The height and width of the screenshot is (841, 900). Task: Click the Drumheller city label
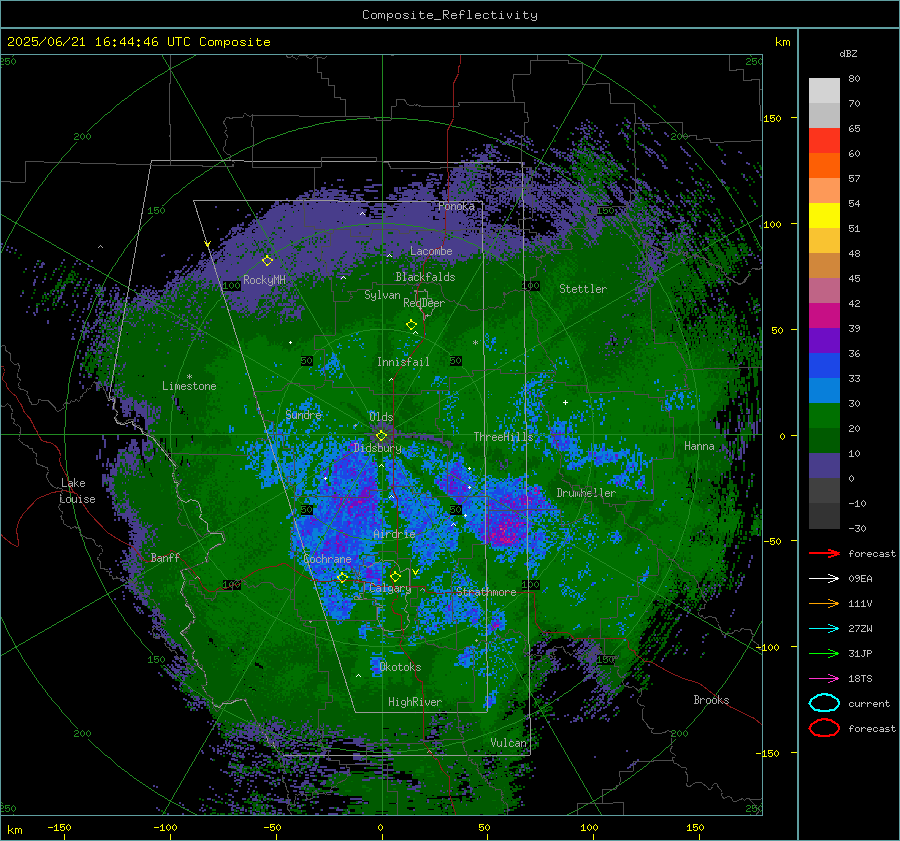click(586, 493)
